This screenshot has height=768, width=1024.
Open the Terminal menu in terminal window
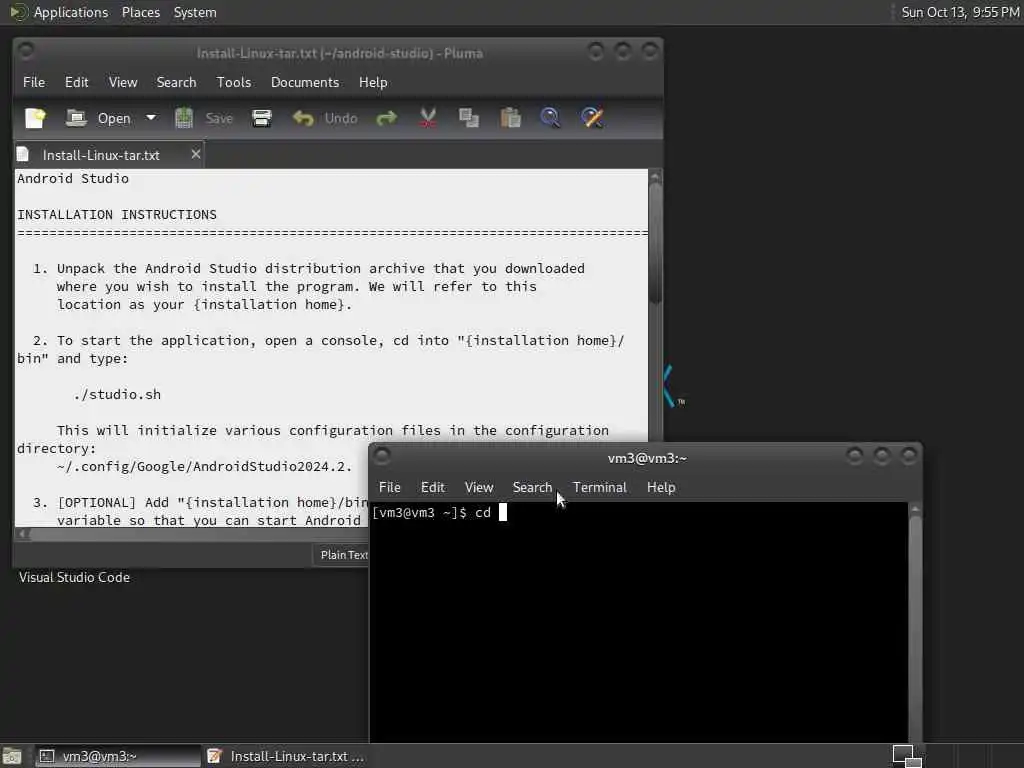pos(600,487)
